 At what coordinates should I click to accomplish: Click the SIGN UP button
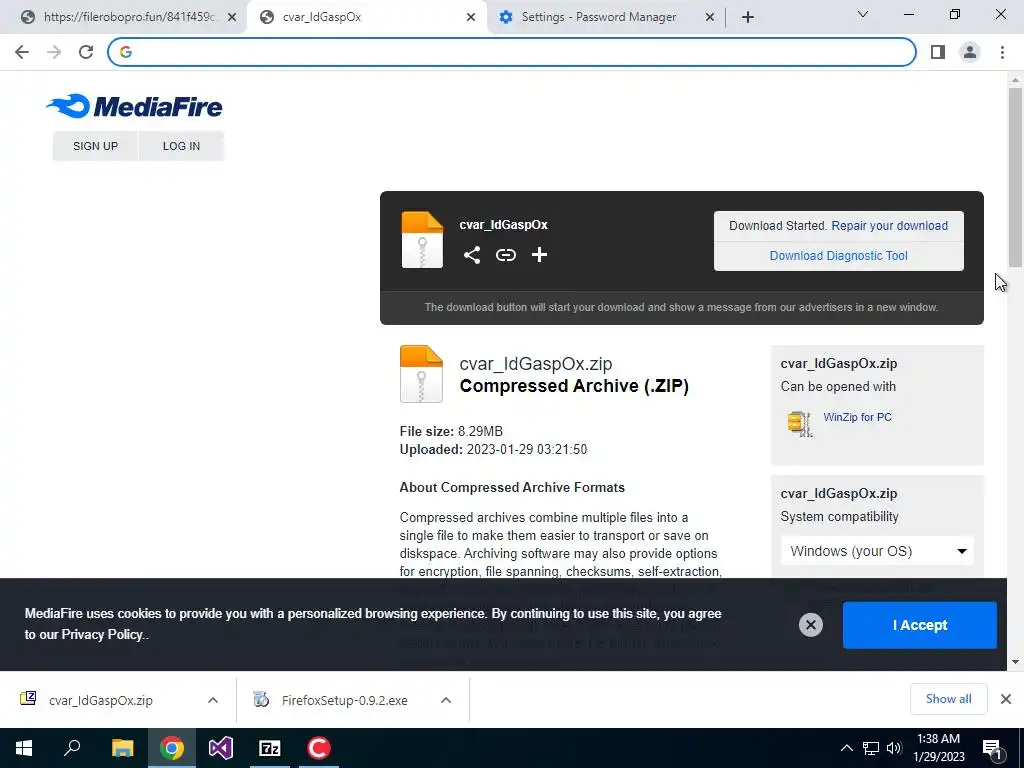click(95, 146)
